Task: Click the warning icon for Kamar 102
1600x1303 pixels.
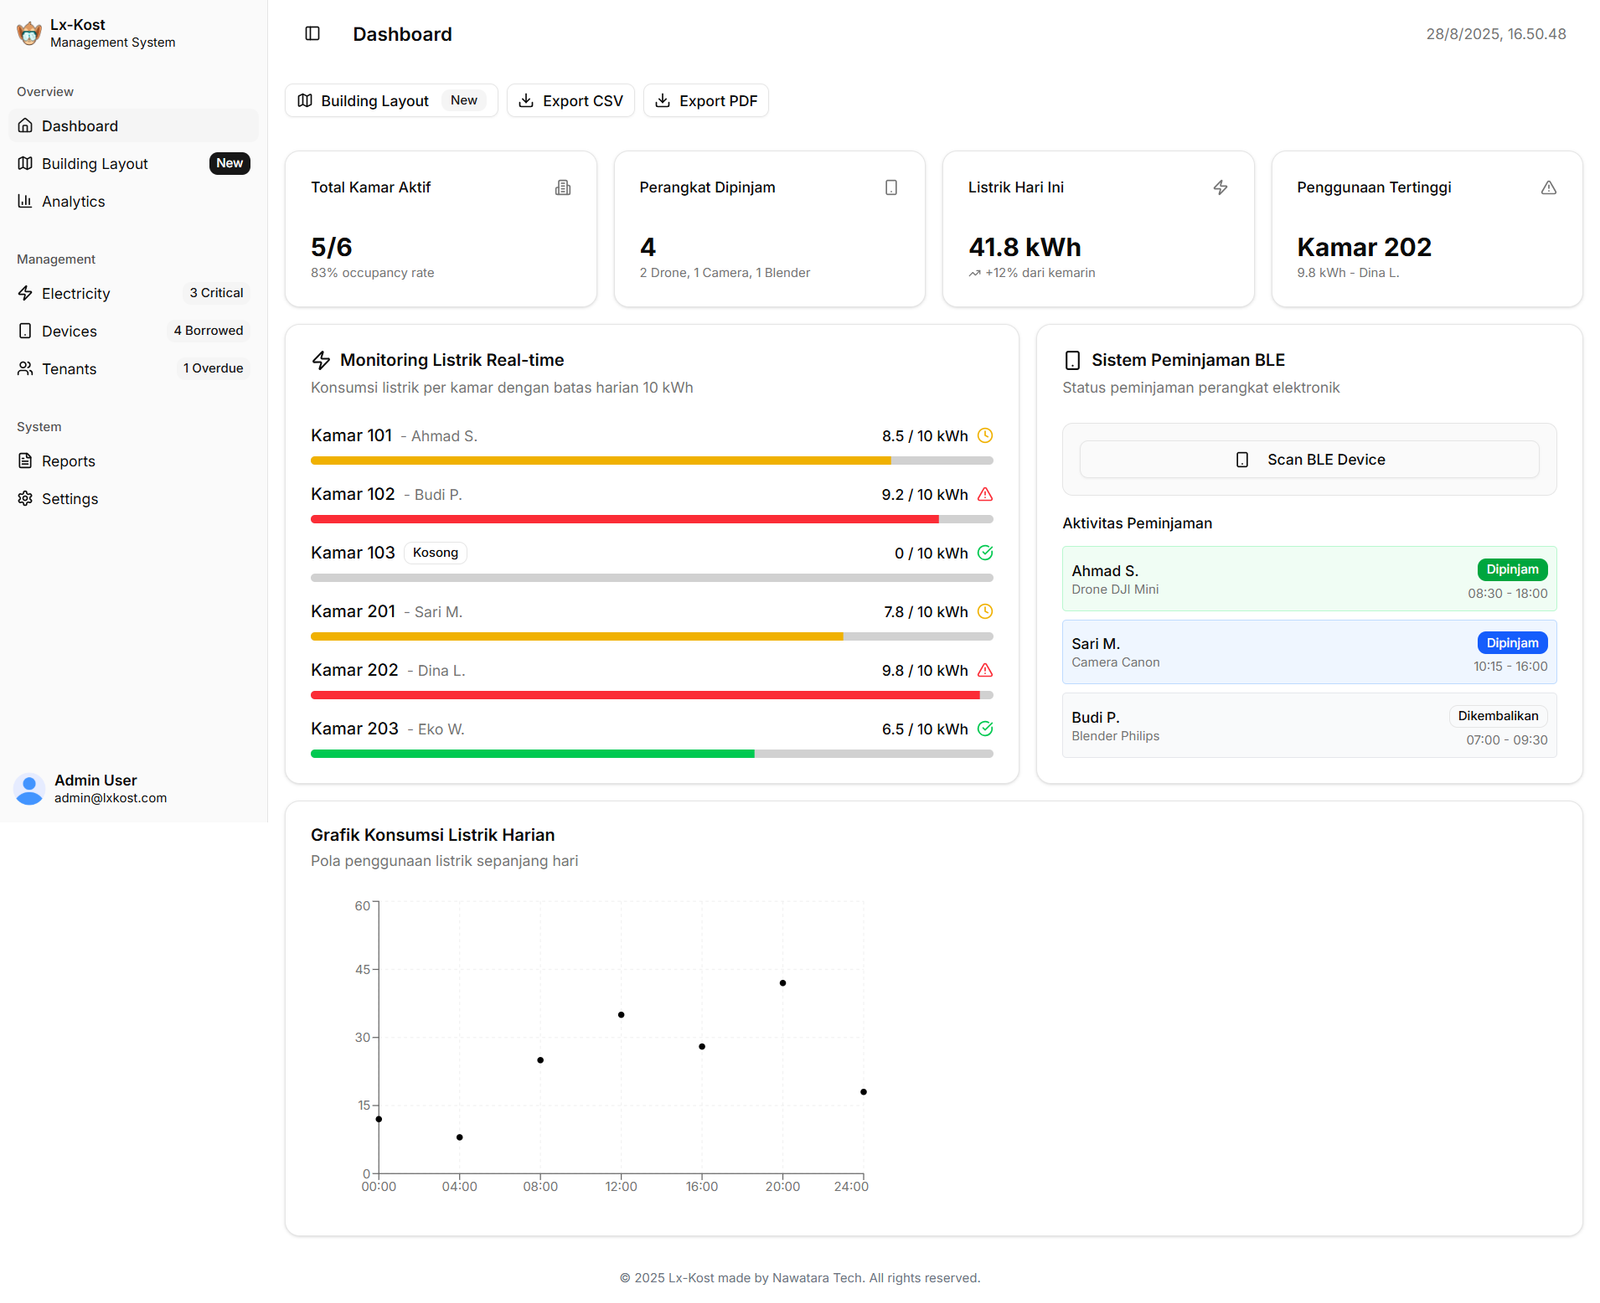Action: pyautogui.click(x=985, y=495)
